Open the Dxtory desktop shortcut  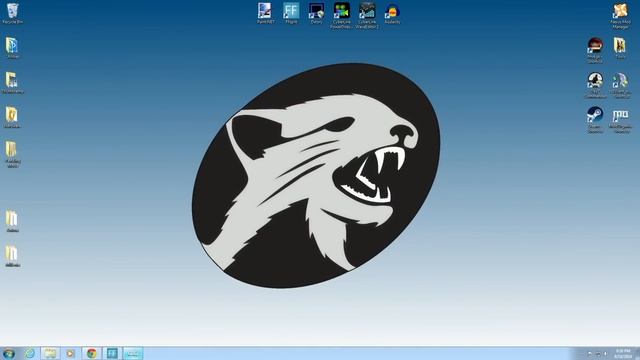tap(316, 13)
